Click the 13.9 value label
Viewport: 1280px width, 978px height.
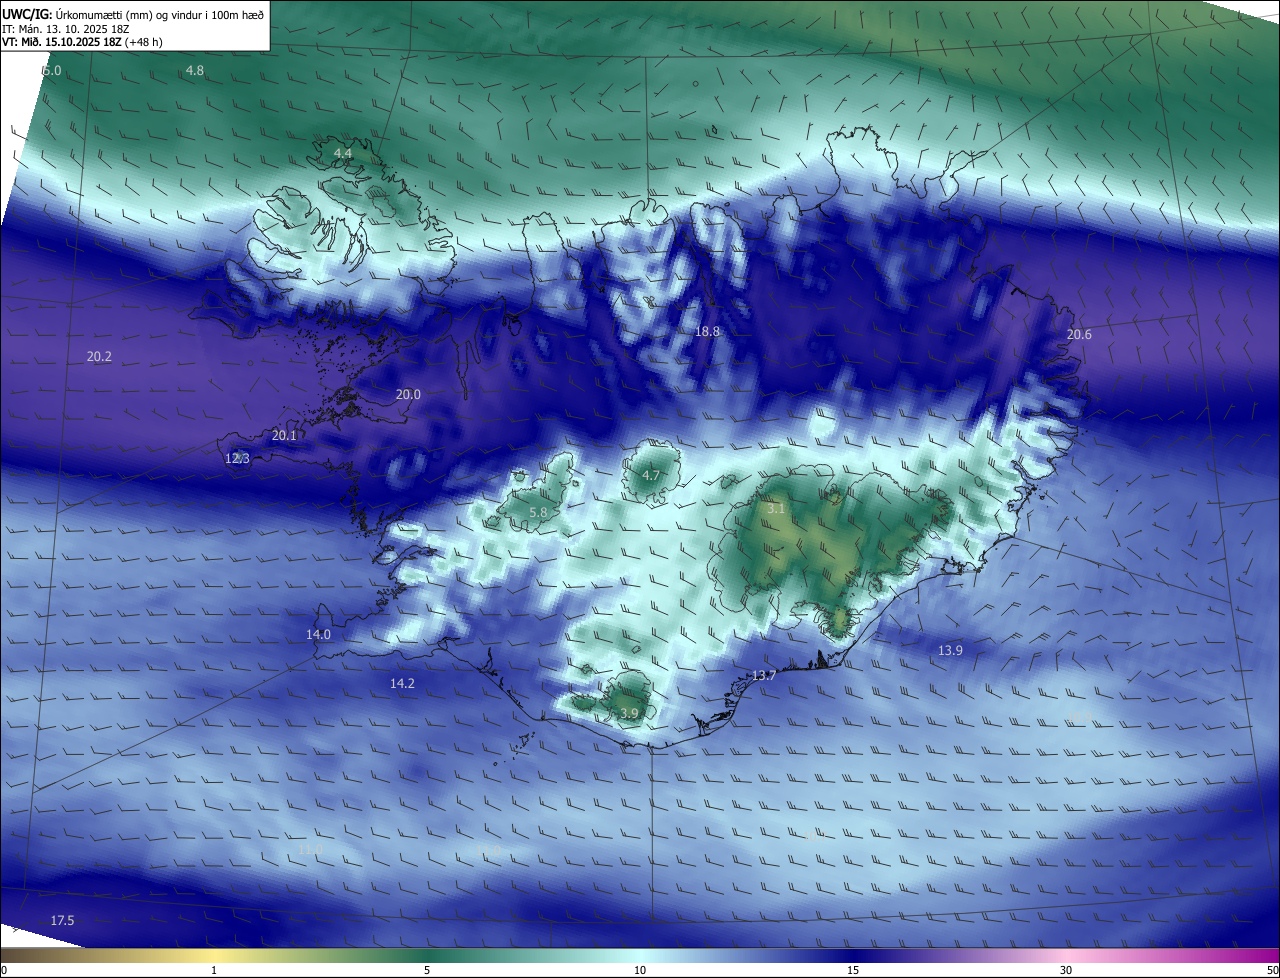click(950, 651)
